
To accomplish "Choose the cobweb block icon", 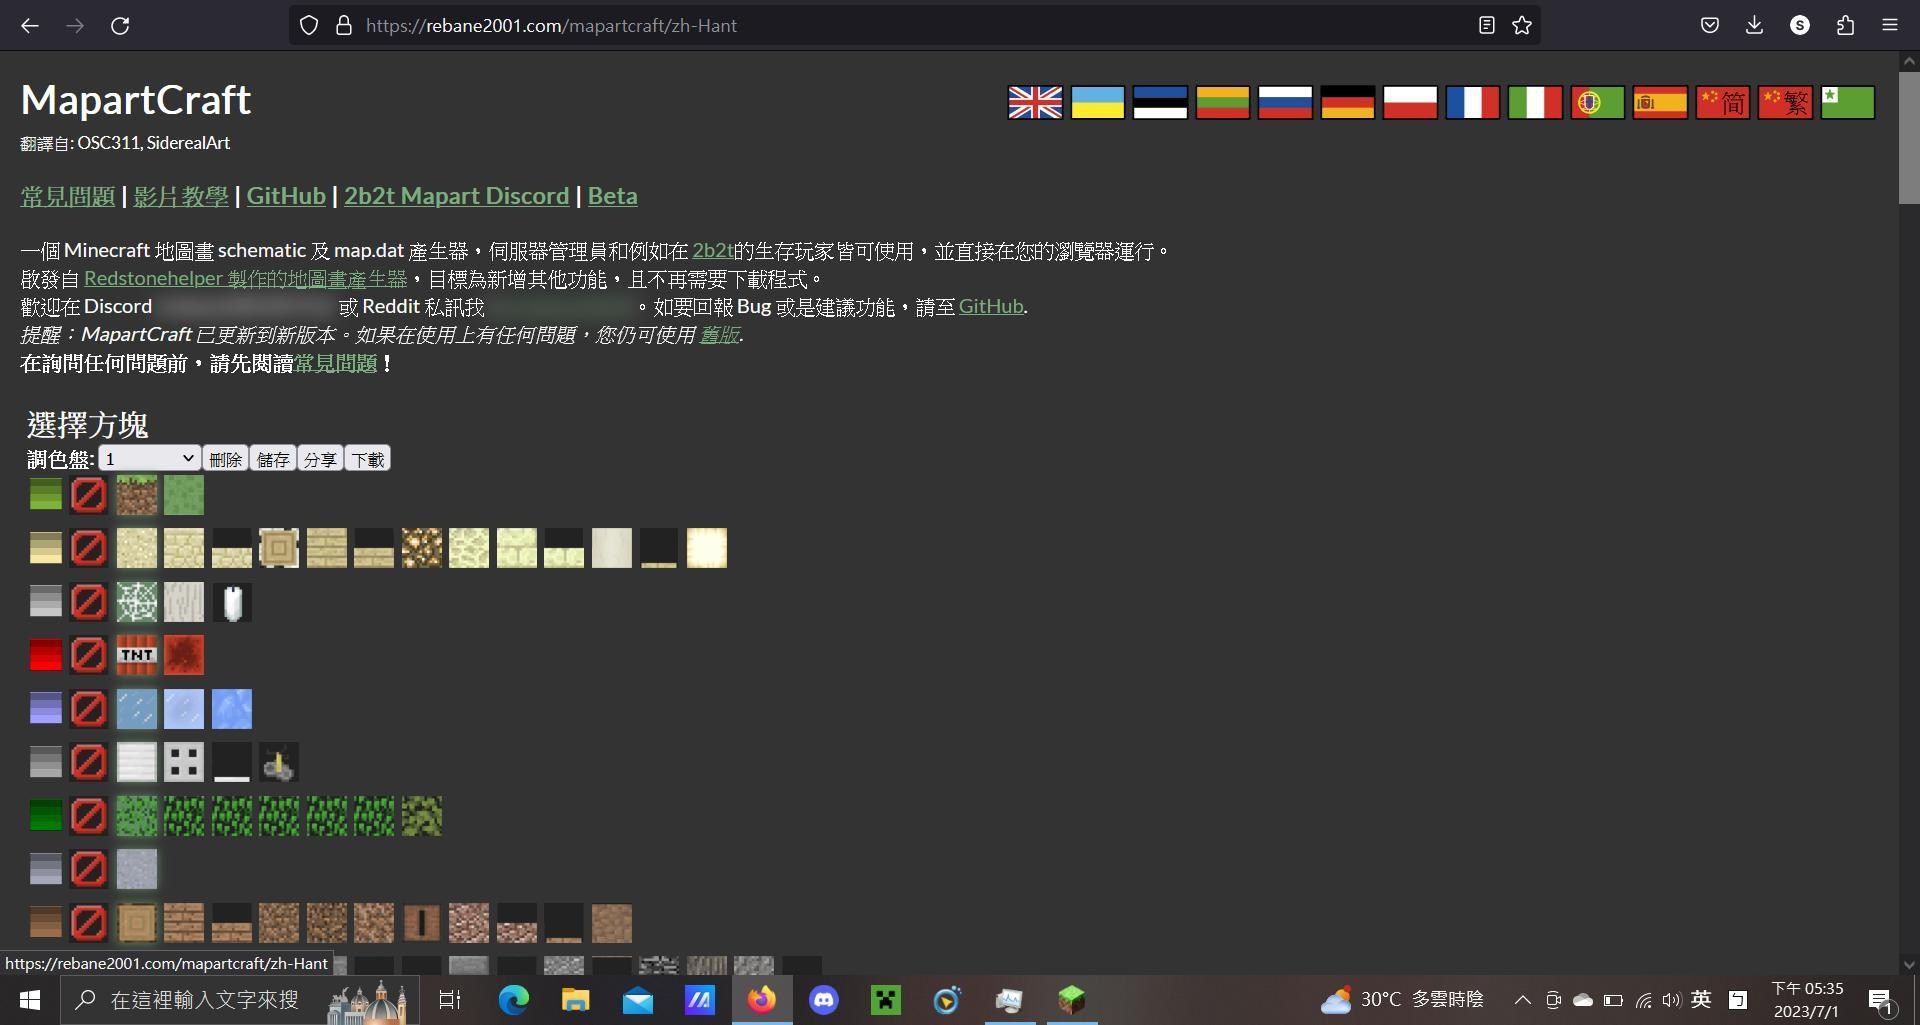I will (137, 602).
